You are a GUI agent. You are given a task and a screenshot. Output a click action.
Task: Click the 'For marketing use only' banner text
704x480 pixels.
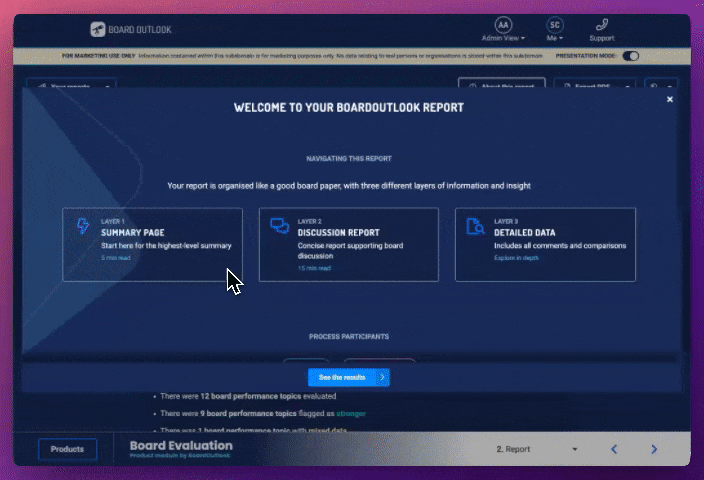pos(98,56)
